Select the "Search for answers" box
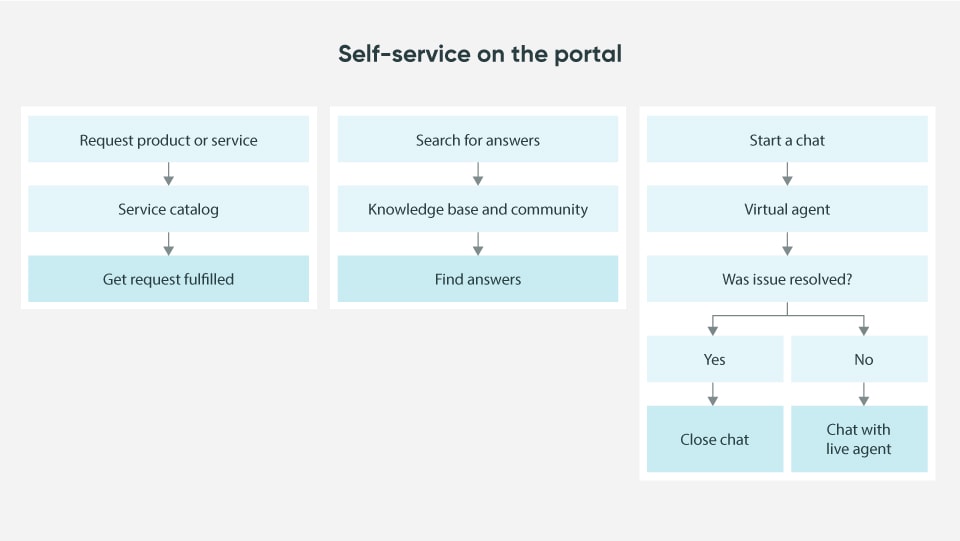The width and height of the screenshot is (960, 541). point(477,140)
